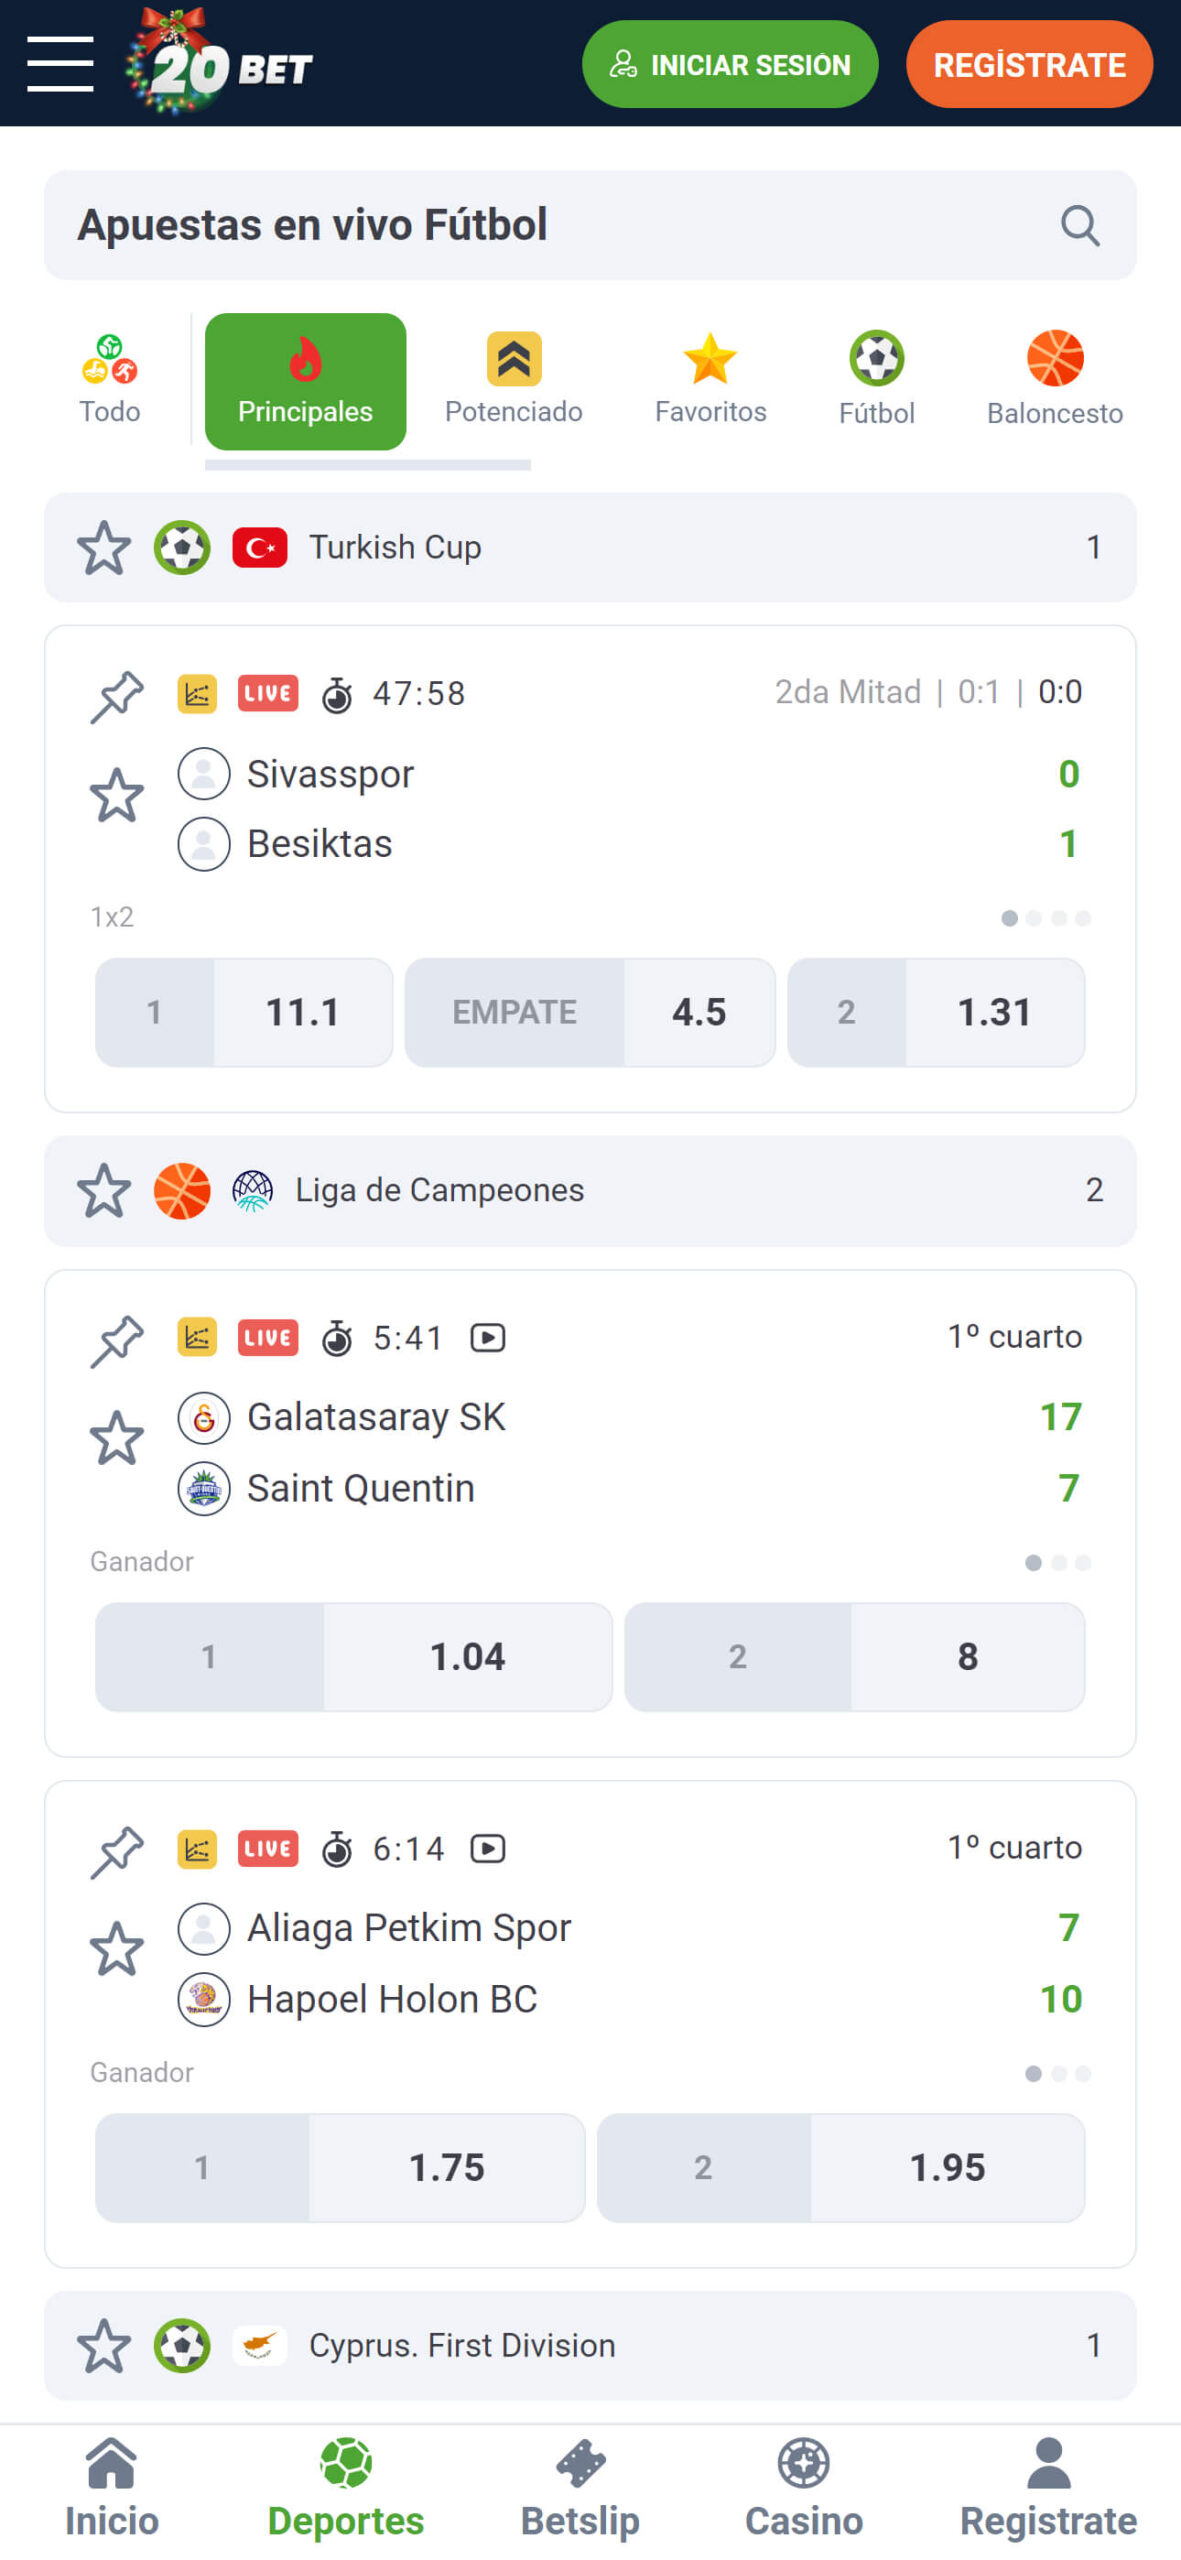Viewport: 1181px width, 2560px height.
Task: Favorite the Turkish Cup league
Action: point(104,547)
